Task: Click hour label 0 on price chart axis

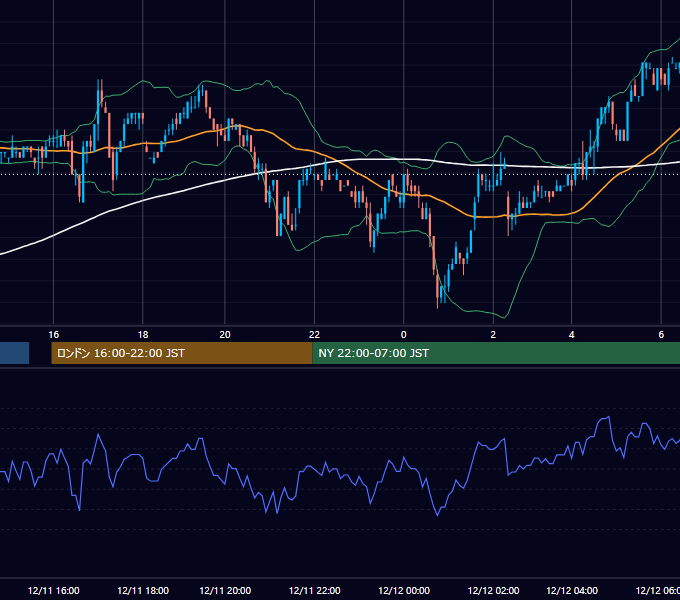Action: (404, 335)
